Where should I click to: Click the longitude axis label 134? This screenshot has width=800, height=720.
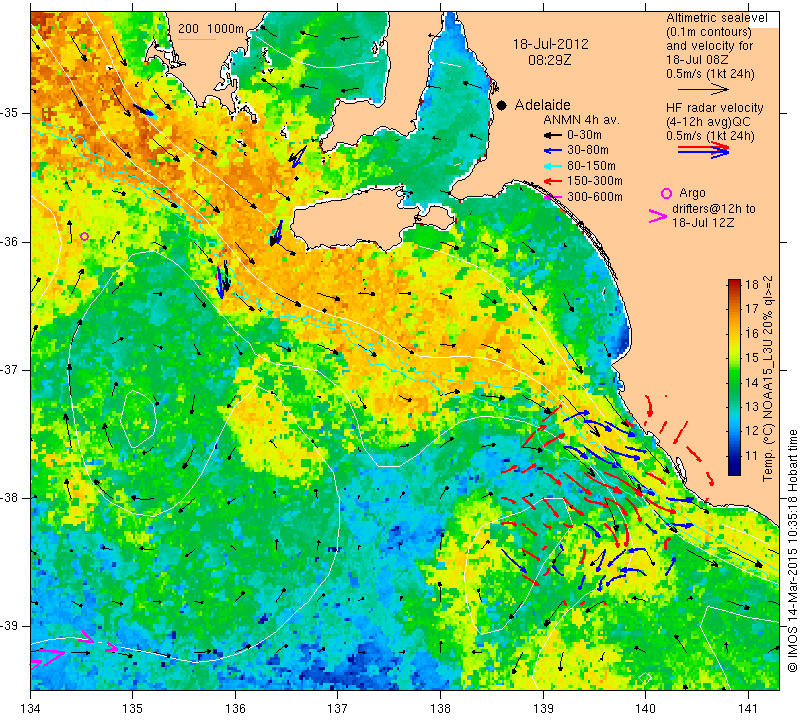[31, 709]
